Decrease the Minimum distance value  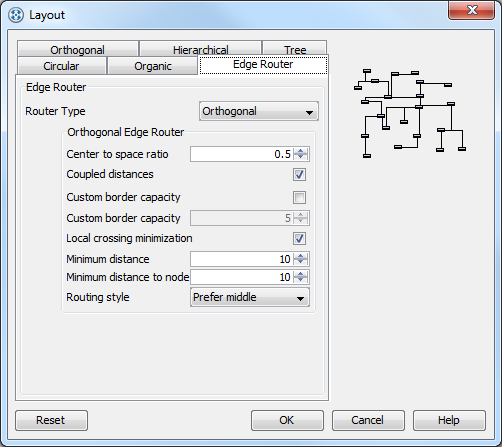301,262
